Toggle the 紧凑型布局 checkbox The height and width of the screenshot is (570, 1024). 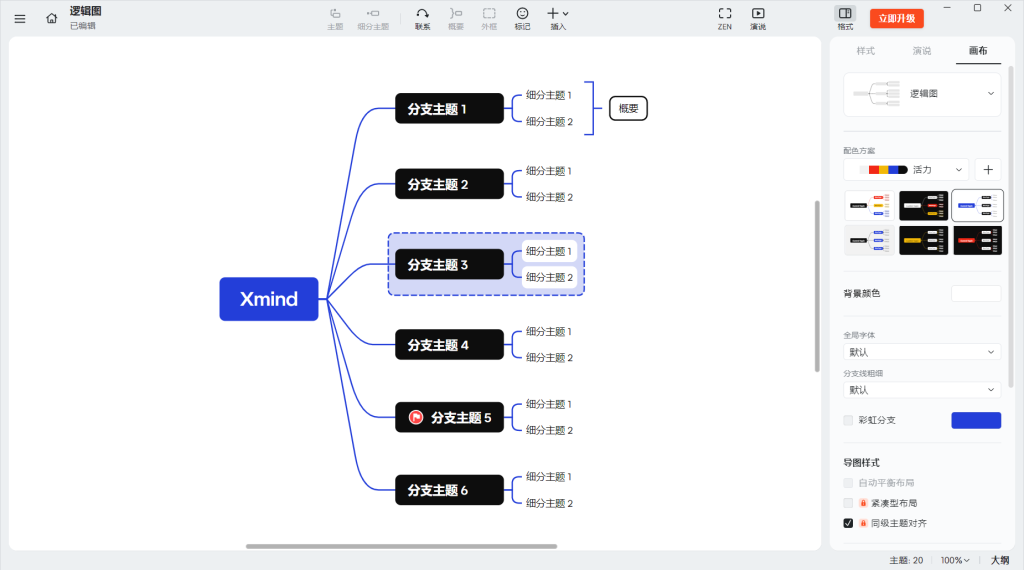pyautogui.click(x=848, y=503)
